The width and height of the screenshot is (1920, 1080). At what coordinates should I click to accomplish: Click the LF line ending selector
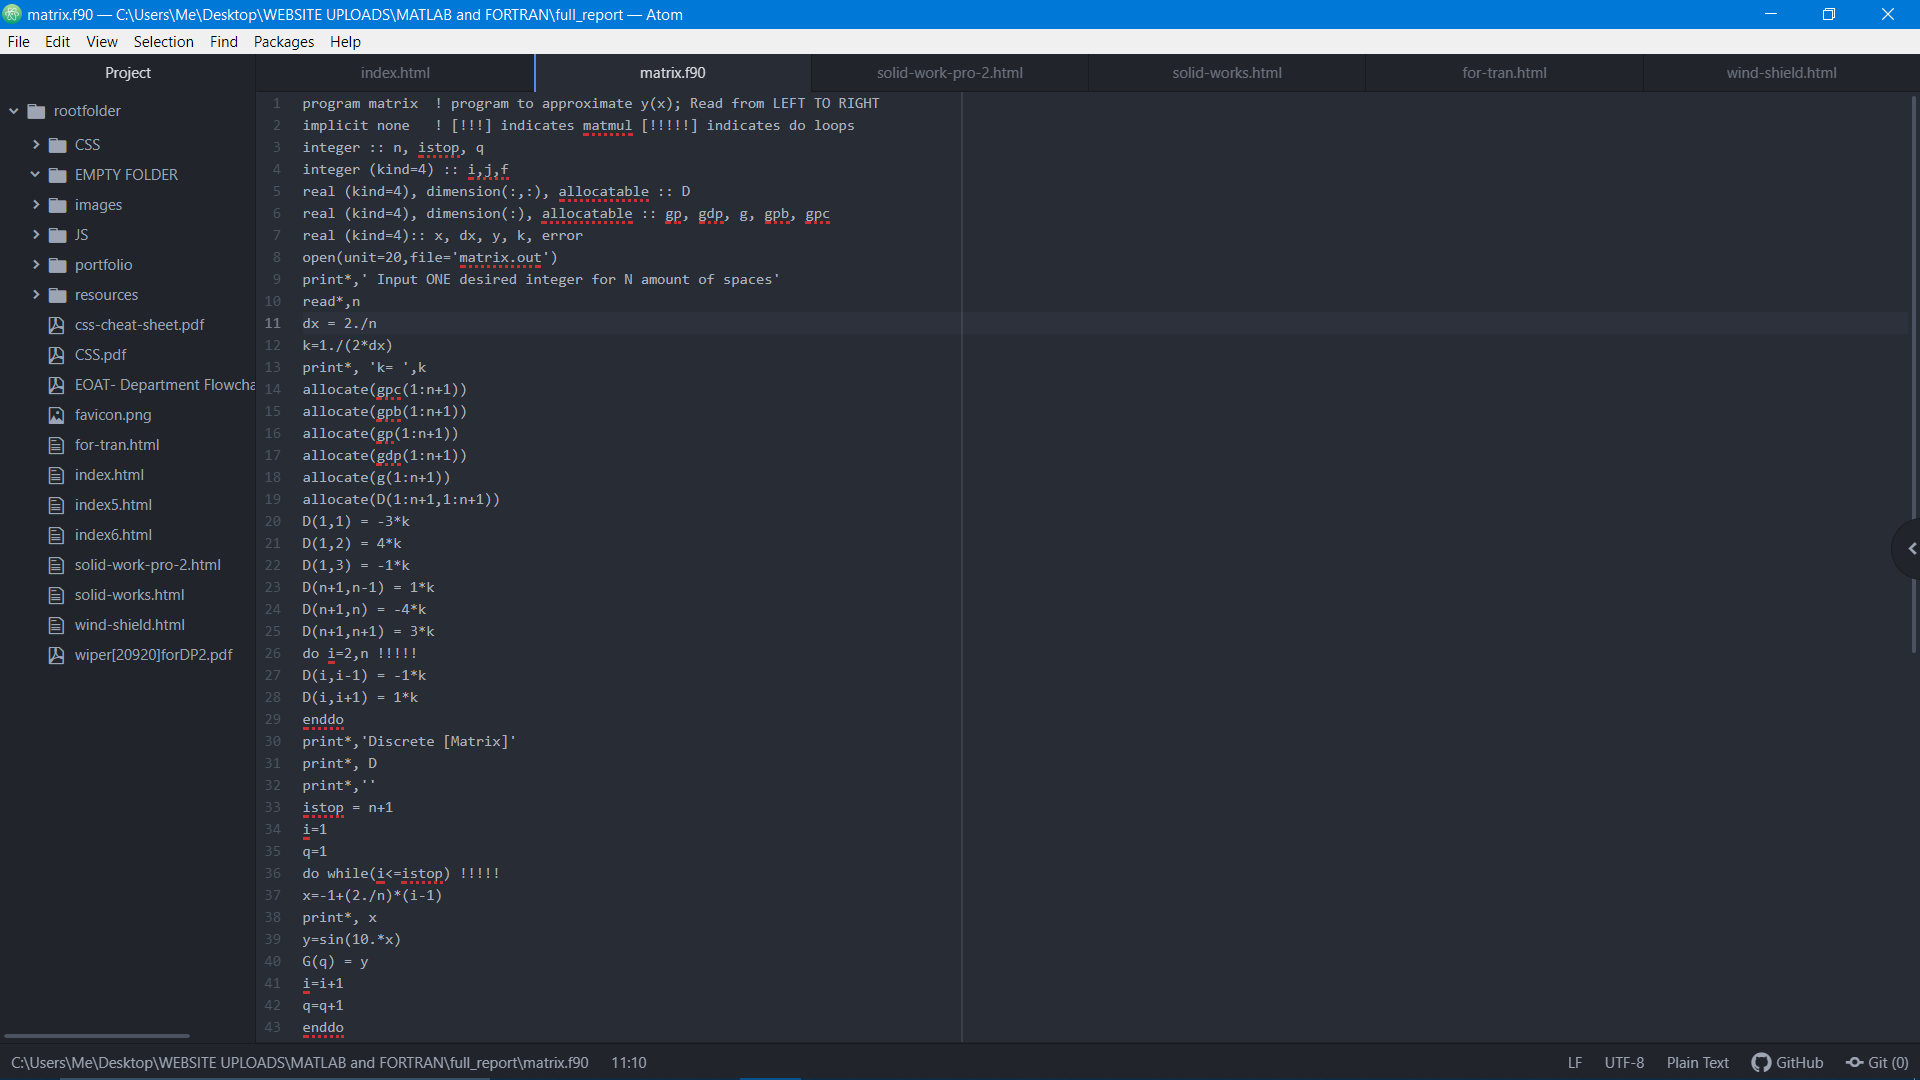coord(1575,1063)
